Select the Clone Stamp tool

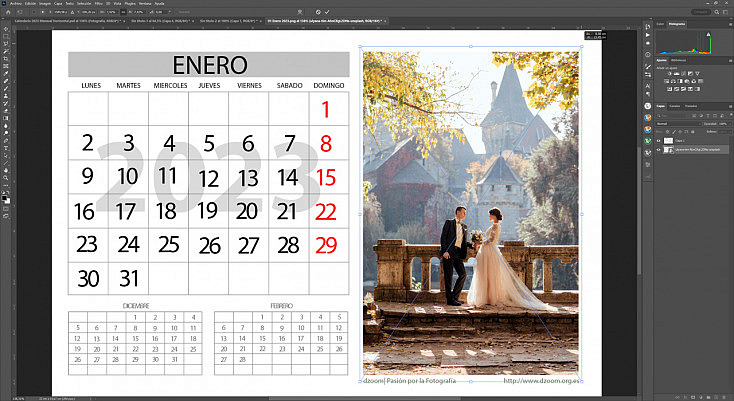click(x=6, y=96)
